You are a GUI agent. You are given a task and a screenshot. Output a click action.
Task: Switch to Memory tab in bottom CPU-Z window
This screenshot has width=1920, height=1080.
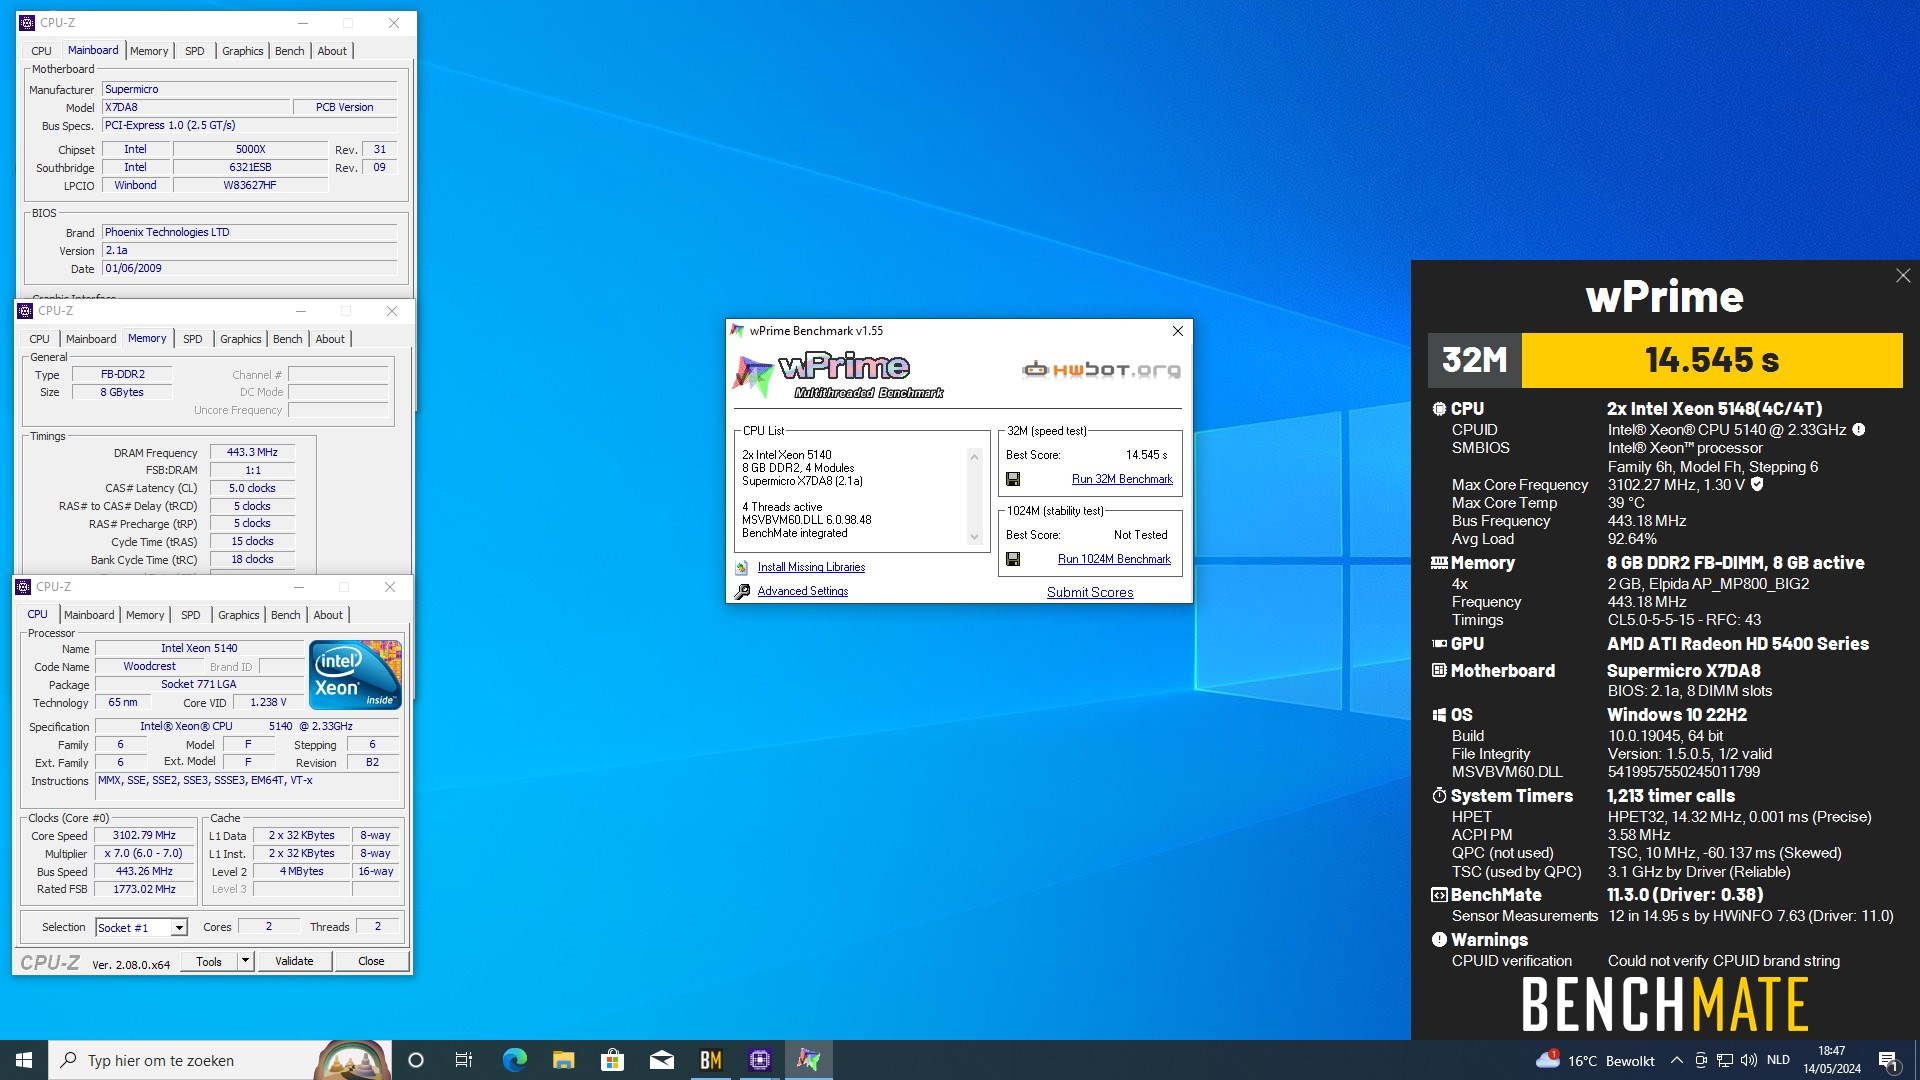145,615
